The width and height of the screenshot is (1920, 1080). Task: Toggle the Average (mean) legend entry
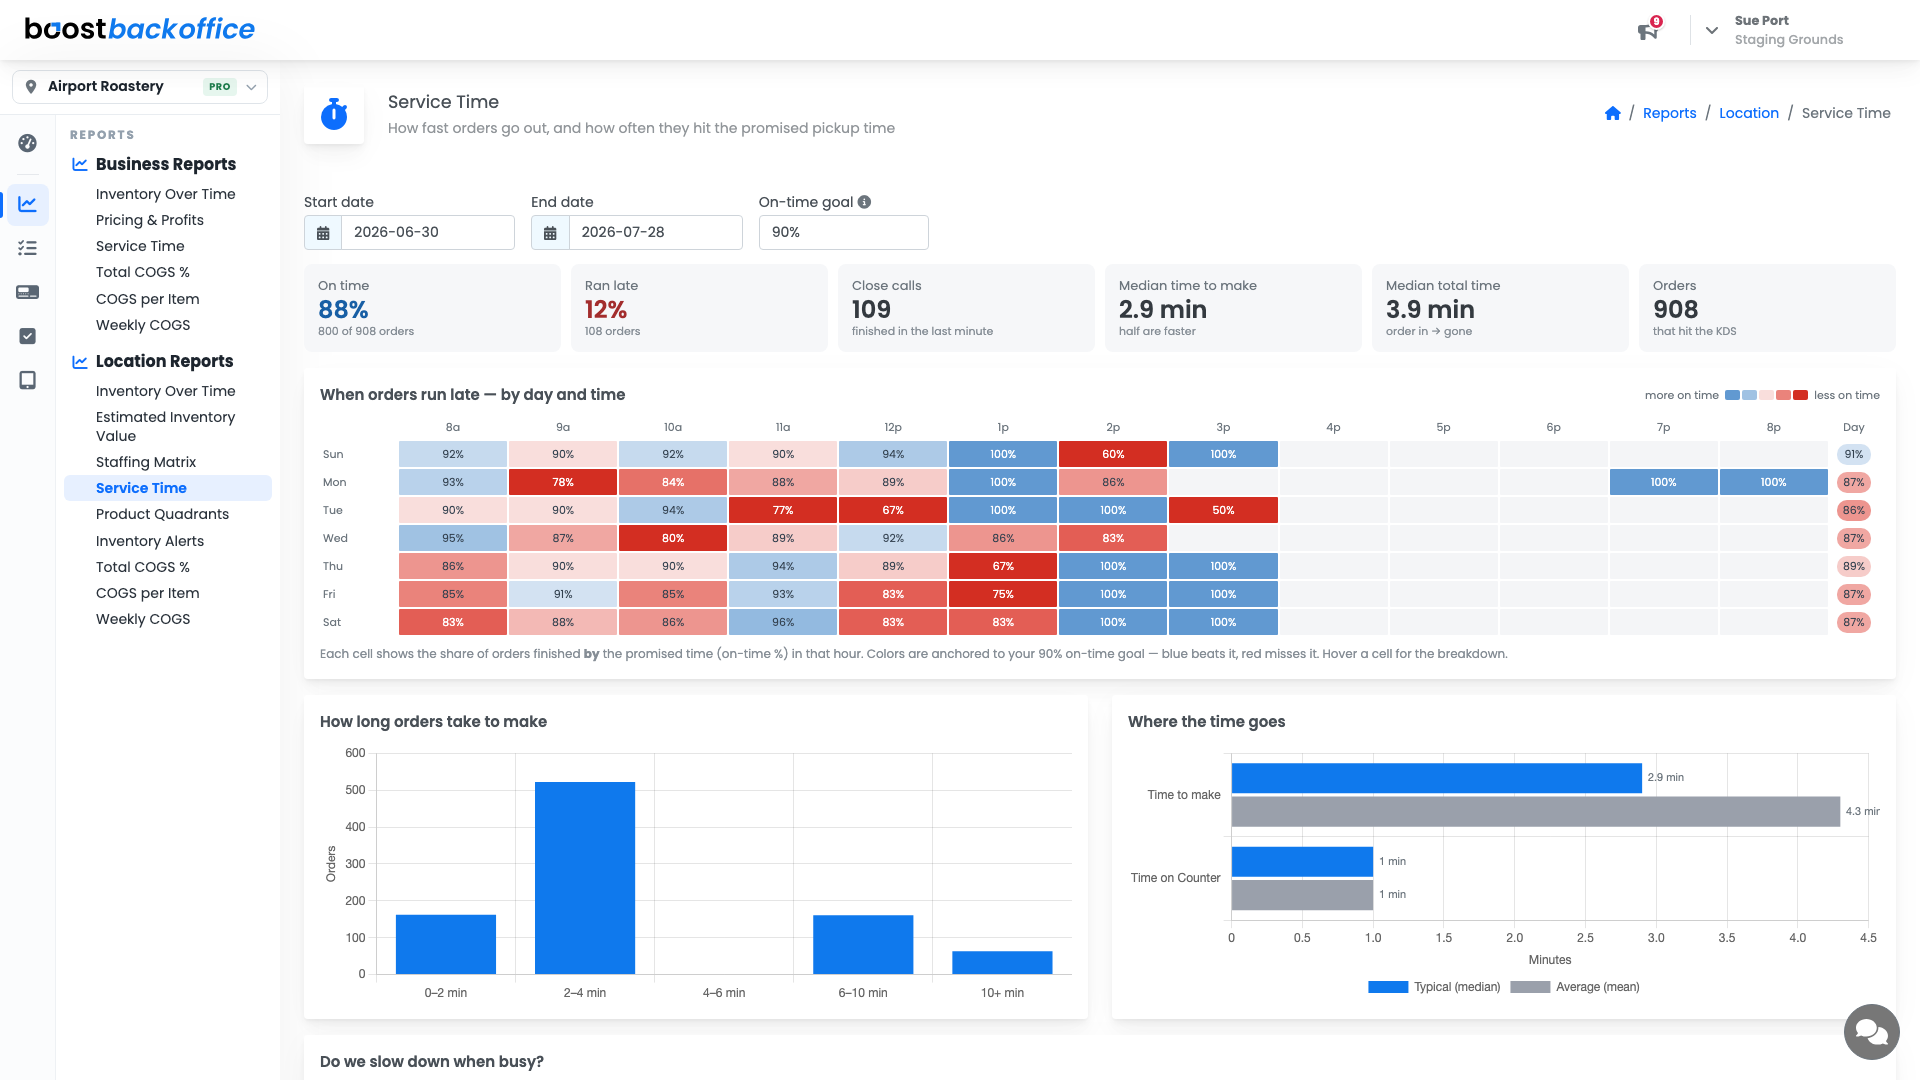click(x=1575, y=987)
